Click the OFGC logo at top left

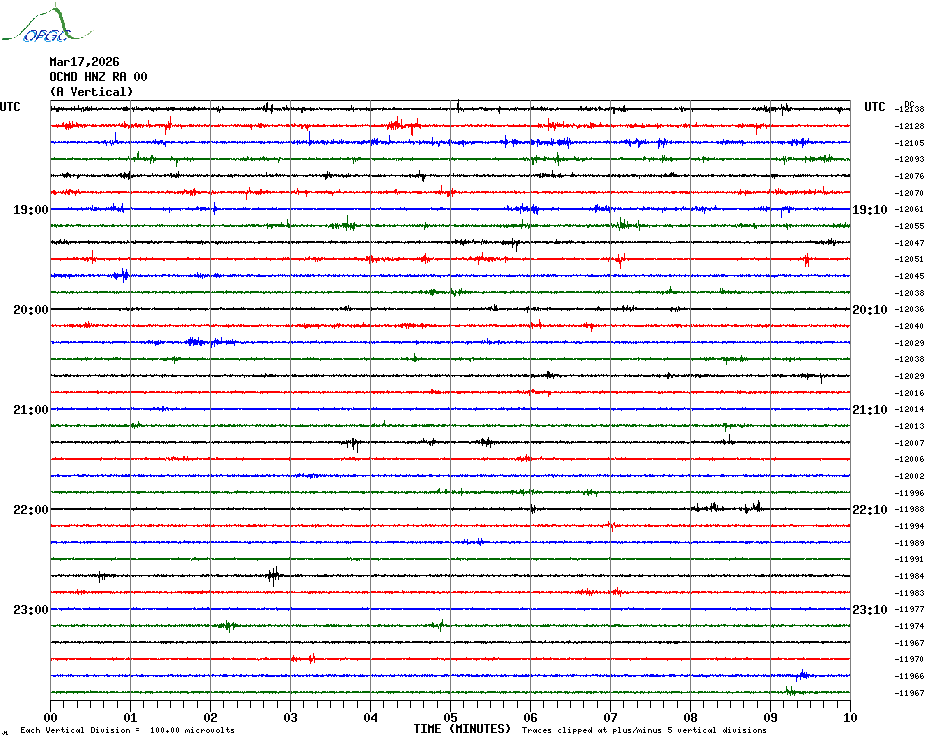(x=46, y=23)
